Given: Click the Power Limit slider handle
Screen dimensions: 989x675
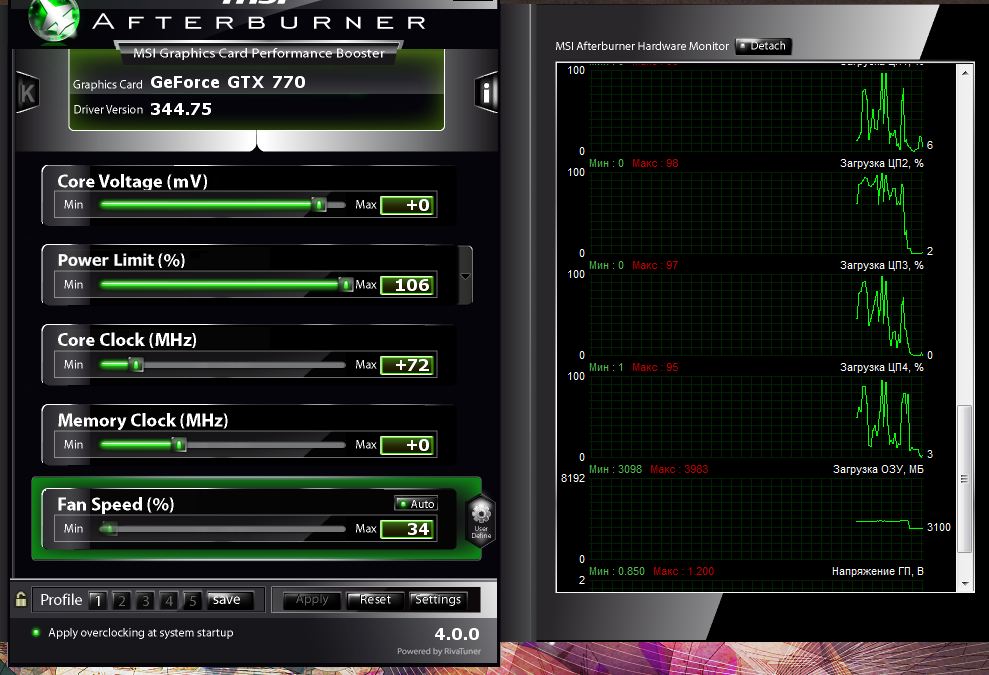Looking at the screenshot, I should click(x=346, y=285).
